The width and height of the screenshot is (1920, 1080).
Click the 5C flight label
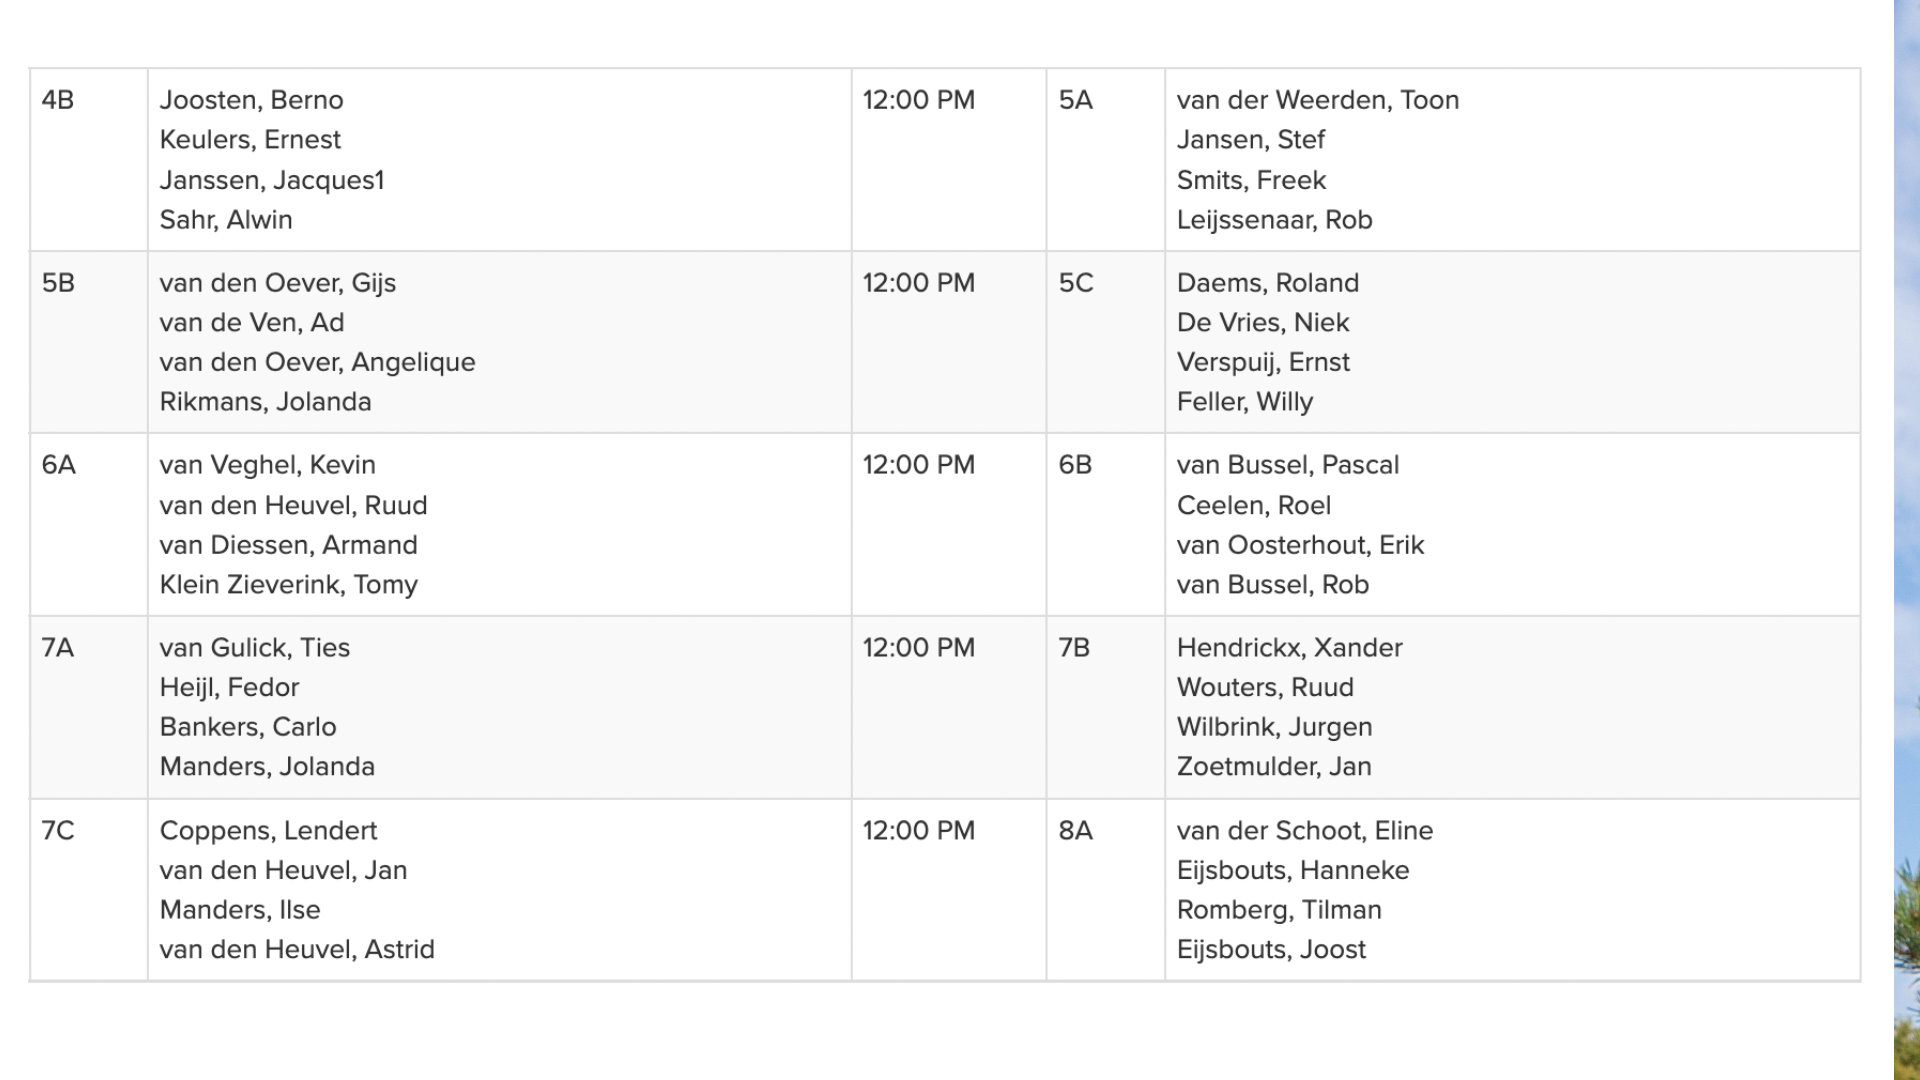click(1076, 283)
